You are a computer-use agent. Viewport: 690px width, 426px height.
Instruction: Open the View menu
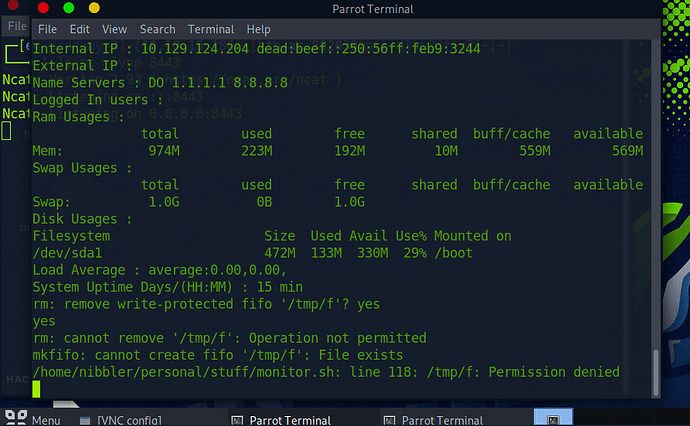tap(115, 30)
